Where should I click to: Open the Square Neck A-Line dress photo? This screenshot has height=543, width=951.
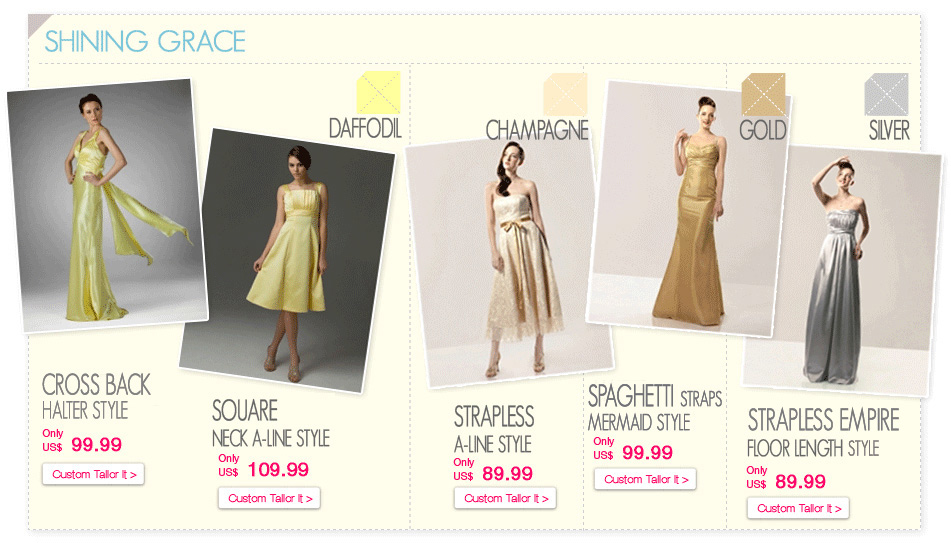[x=288, y=261]
